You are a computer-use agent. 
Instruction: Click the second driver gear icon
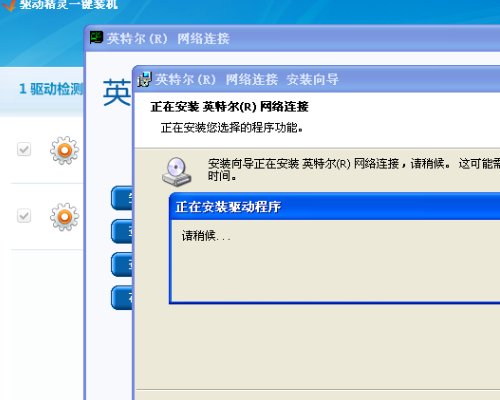click(64, 217)
